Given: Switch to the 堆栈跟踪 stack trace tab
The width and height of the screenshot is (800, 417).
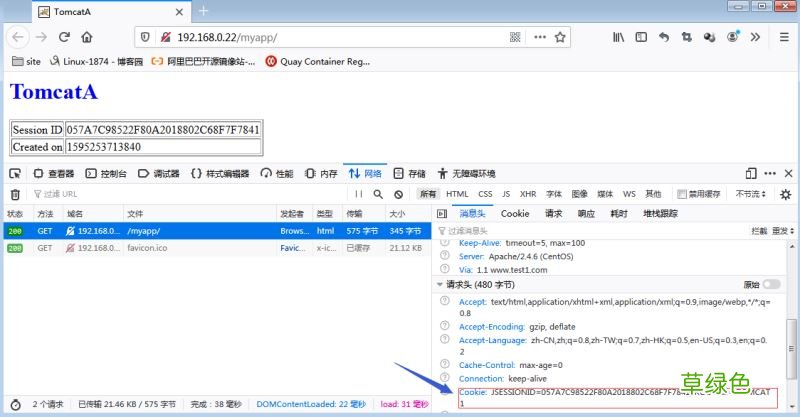Looking at the screenshot, I should [x=660, y=214].
